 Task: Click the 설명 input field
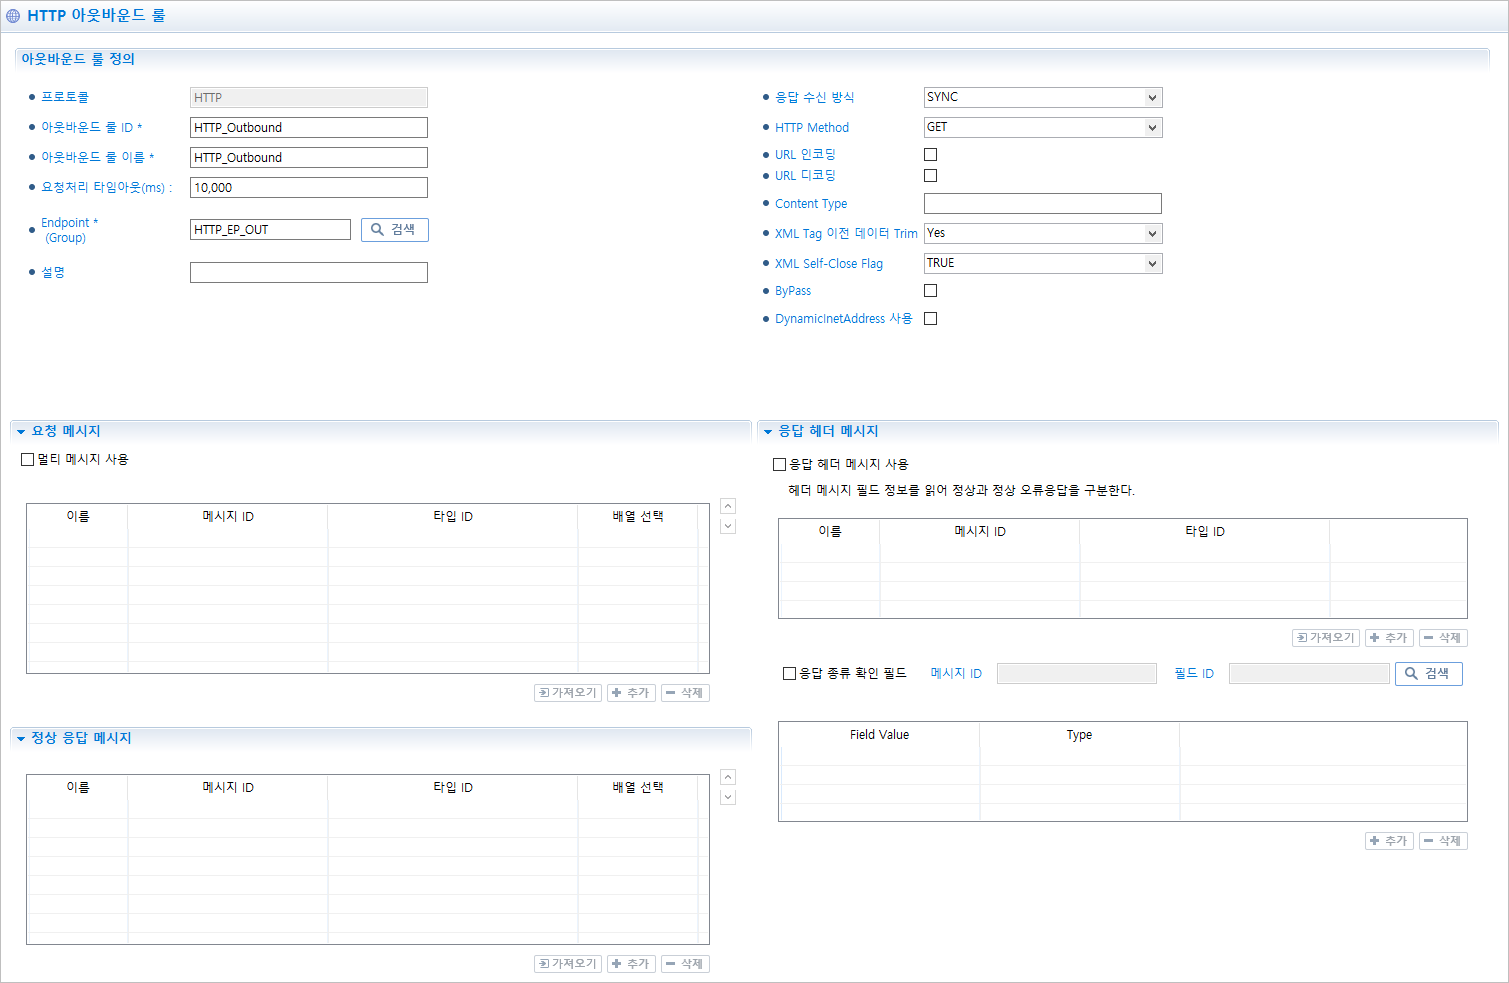(x=309, y=272)
